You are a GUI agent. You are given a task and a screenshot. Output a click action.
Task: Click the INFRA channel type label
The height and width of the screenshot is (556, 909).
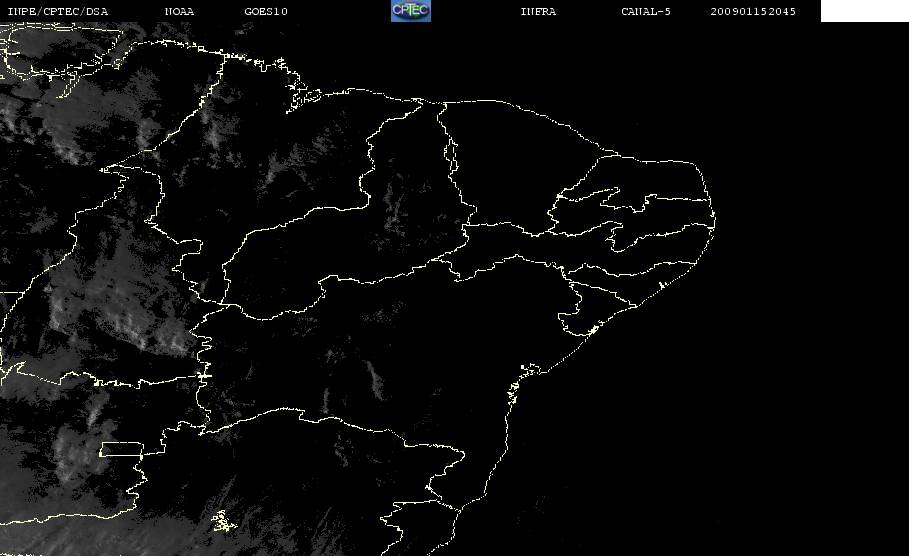538,11
